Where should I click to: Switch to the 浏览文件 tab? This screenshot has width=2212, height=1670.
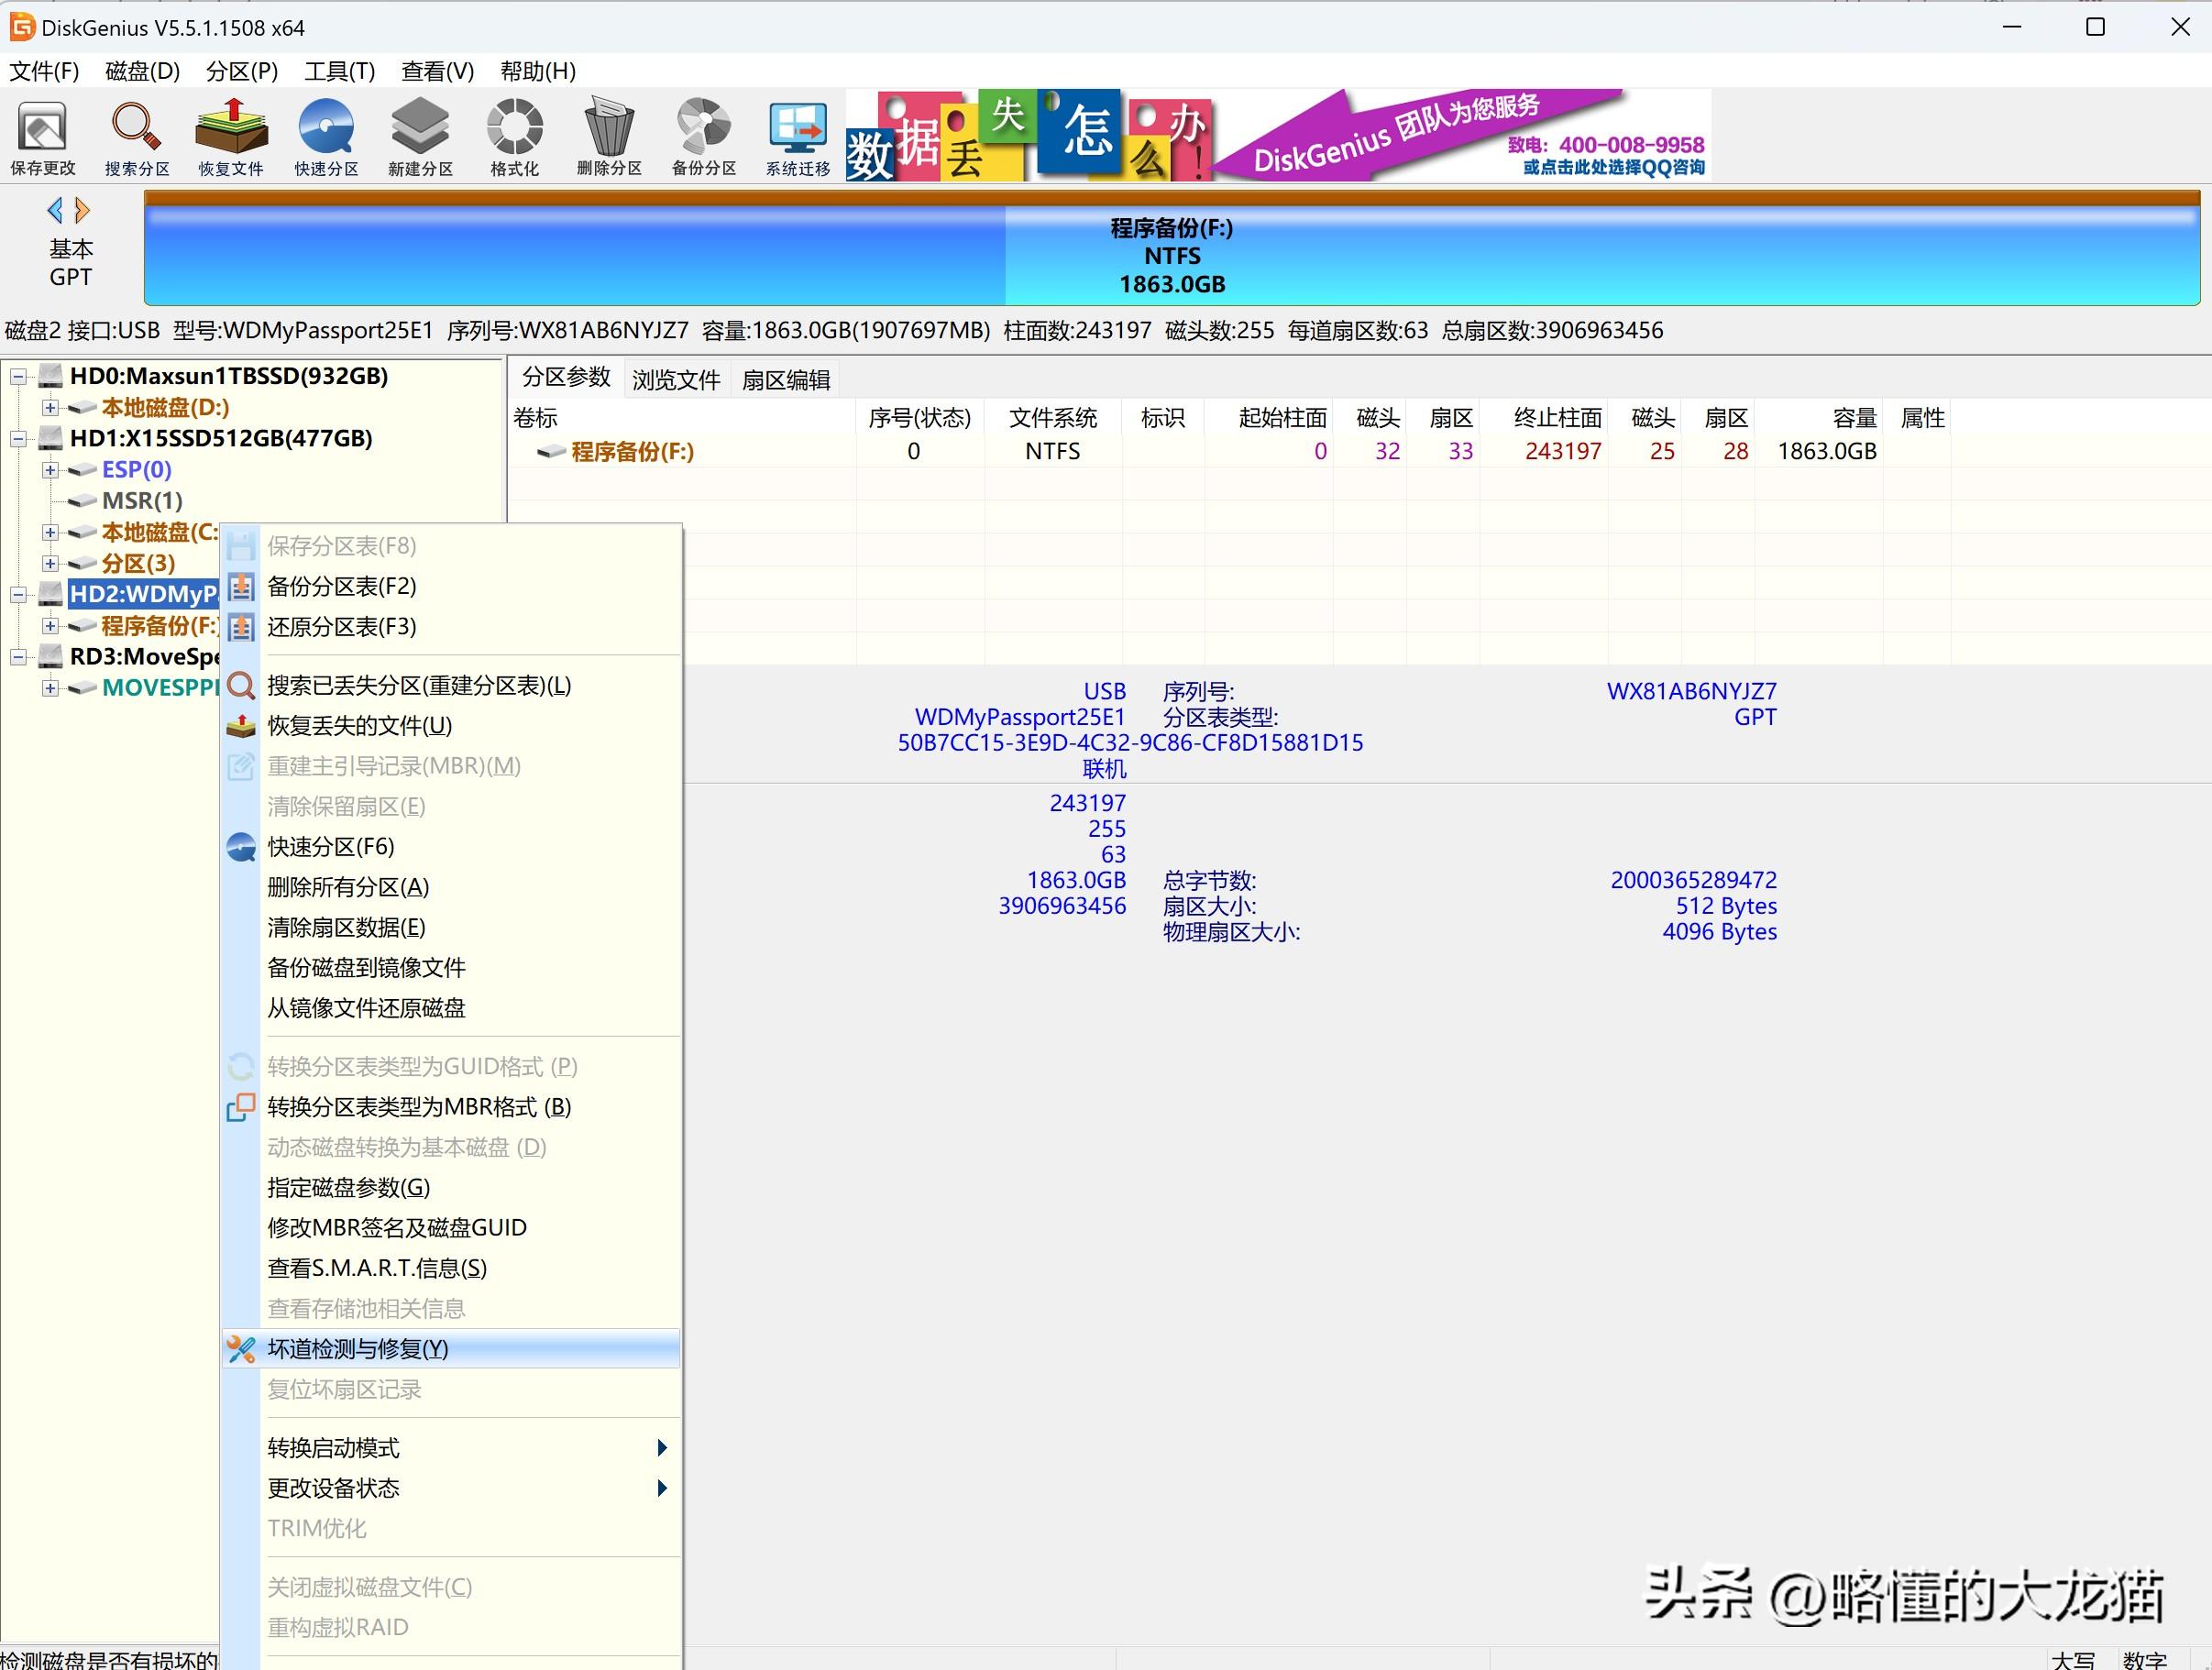(676, 380)
